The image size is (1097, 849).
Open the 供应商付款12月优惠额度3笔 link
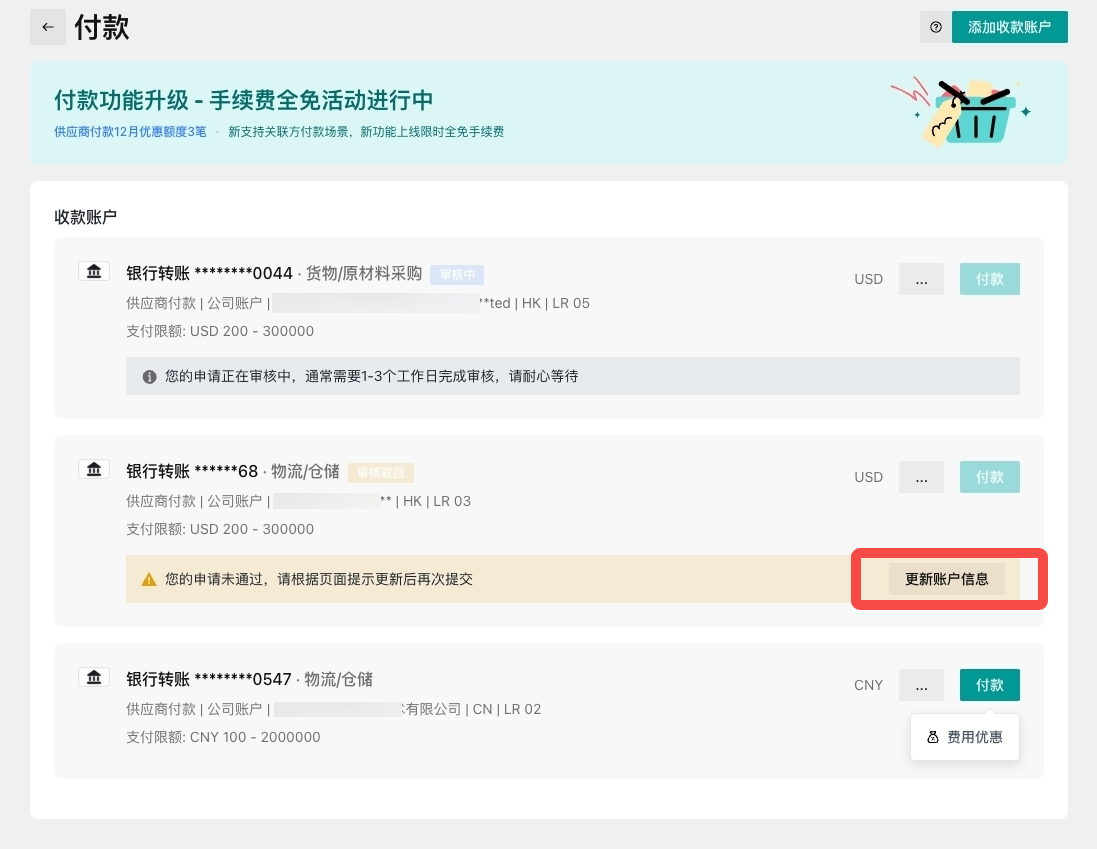[x=130, y=131]
